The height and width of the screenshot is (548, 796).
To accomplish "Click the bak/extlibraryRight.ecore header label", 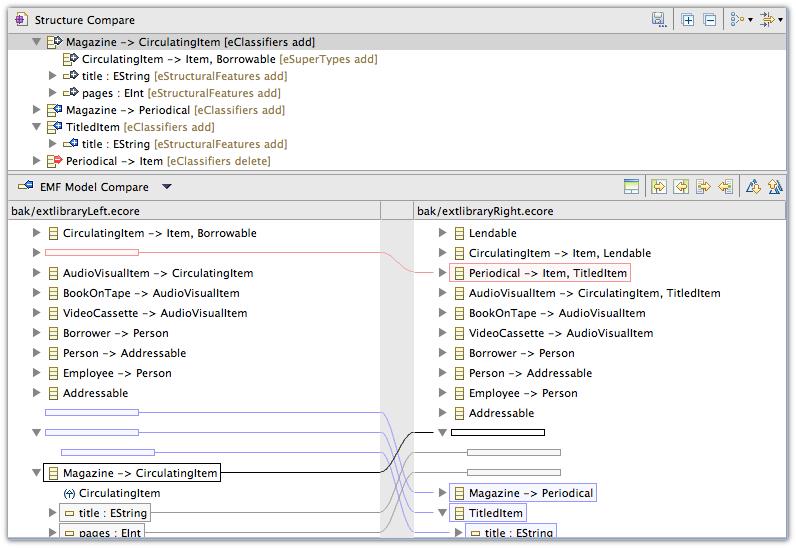I will 485,211.
